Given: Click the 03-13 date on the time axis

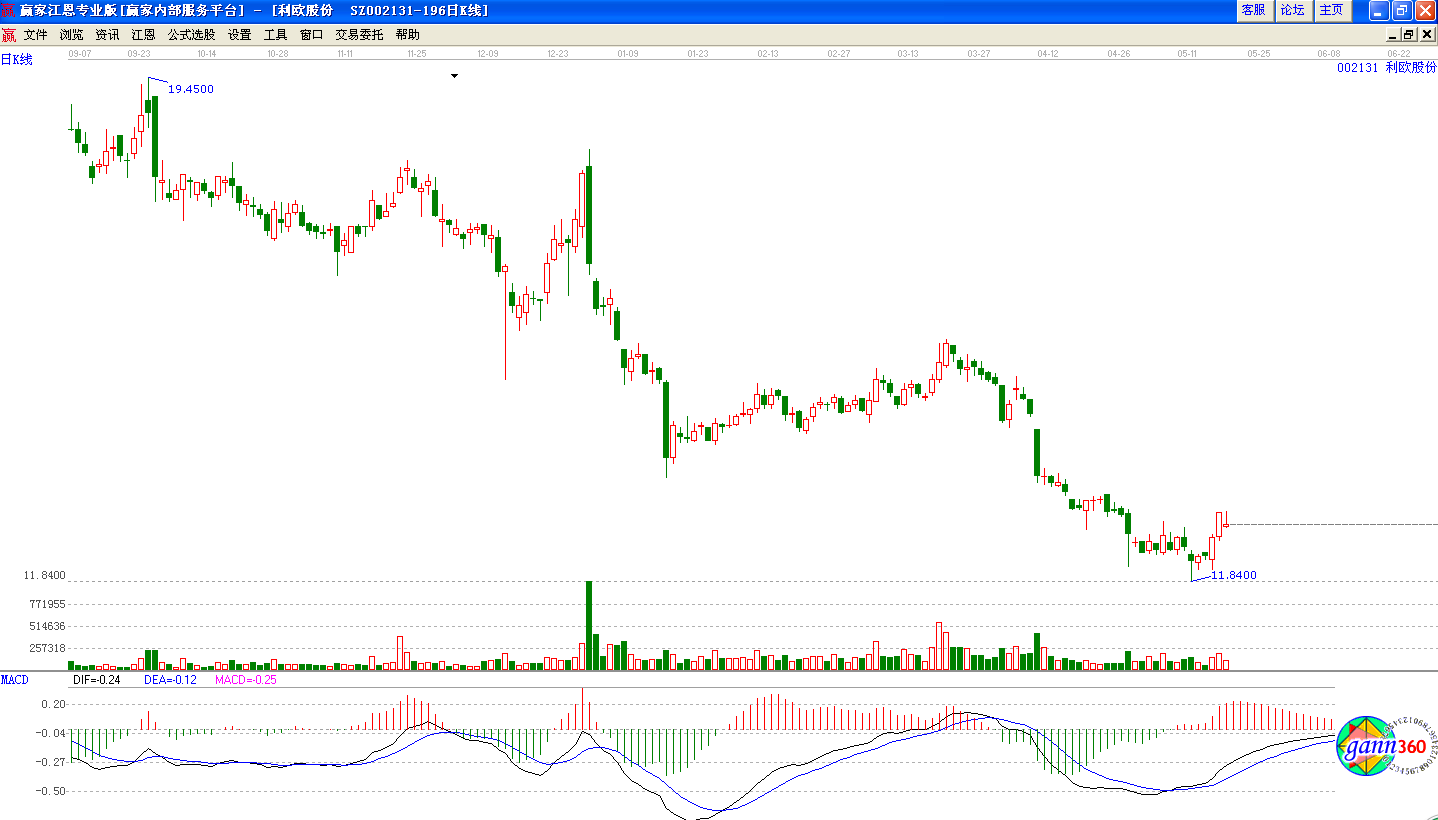Looking at the screenshot, I should [x=908, y=53].
